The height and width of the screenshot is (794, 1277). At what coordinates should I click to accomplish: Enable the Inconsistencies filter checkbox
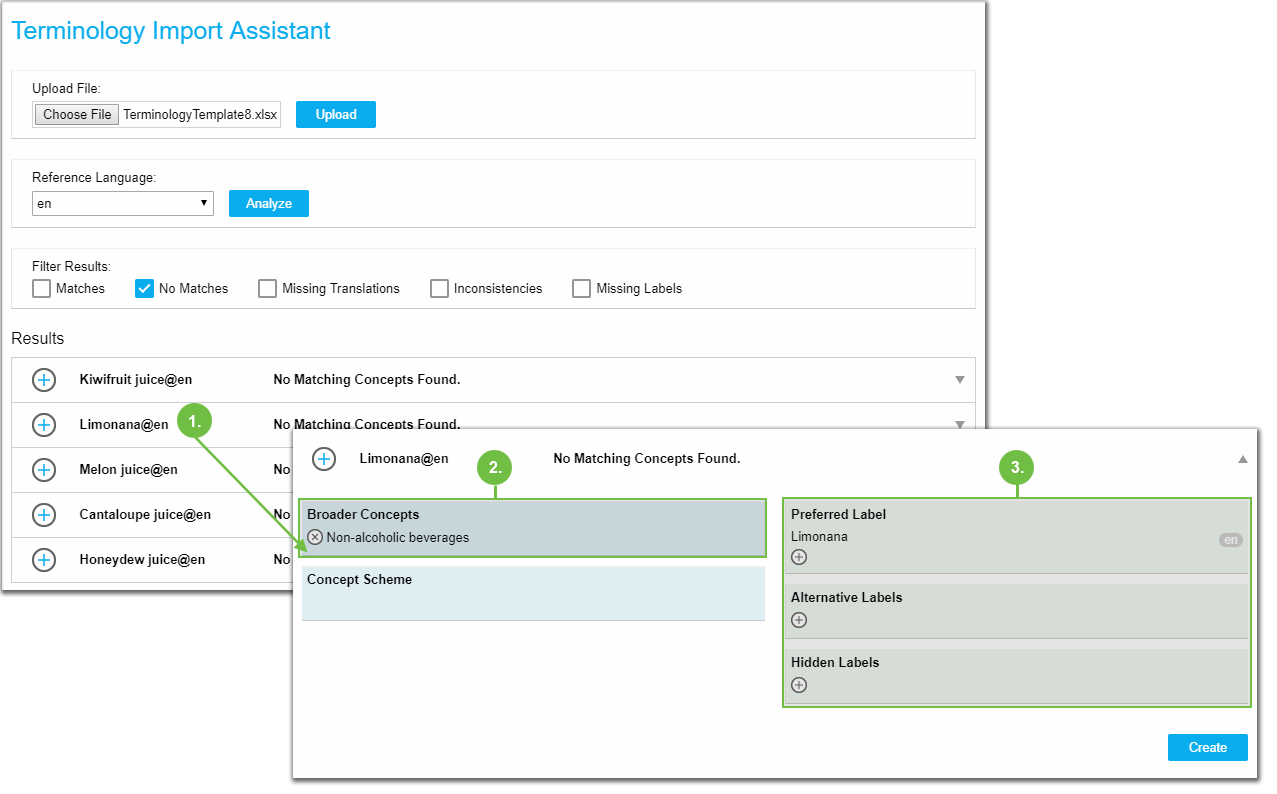click(439, 289)
